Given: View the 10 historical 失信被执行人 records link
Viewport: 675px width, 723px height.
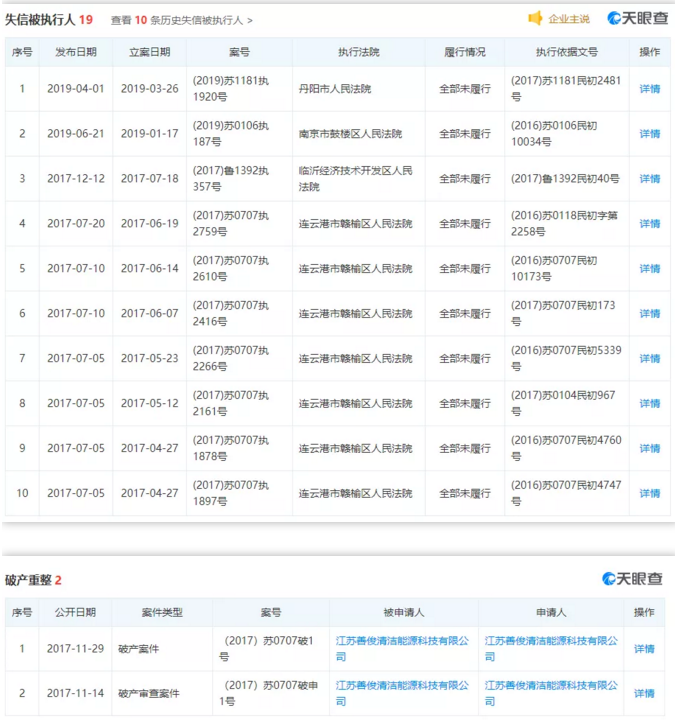Looking at the screenshot, I should tap(182, 20).
